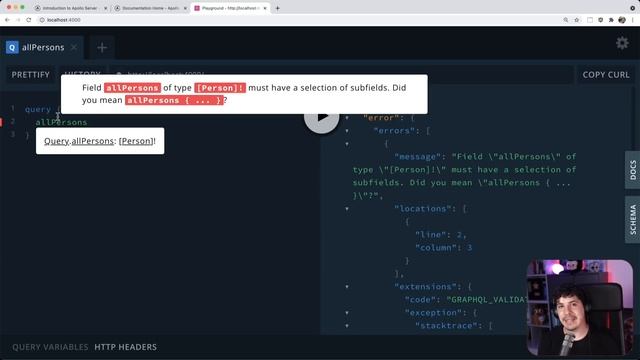The image size is (640, 360).
Task: Close the Documentation Home browser tab
Action: click(185, 8)
